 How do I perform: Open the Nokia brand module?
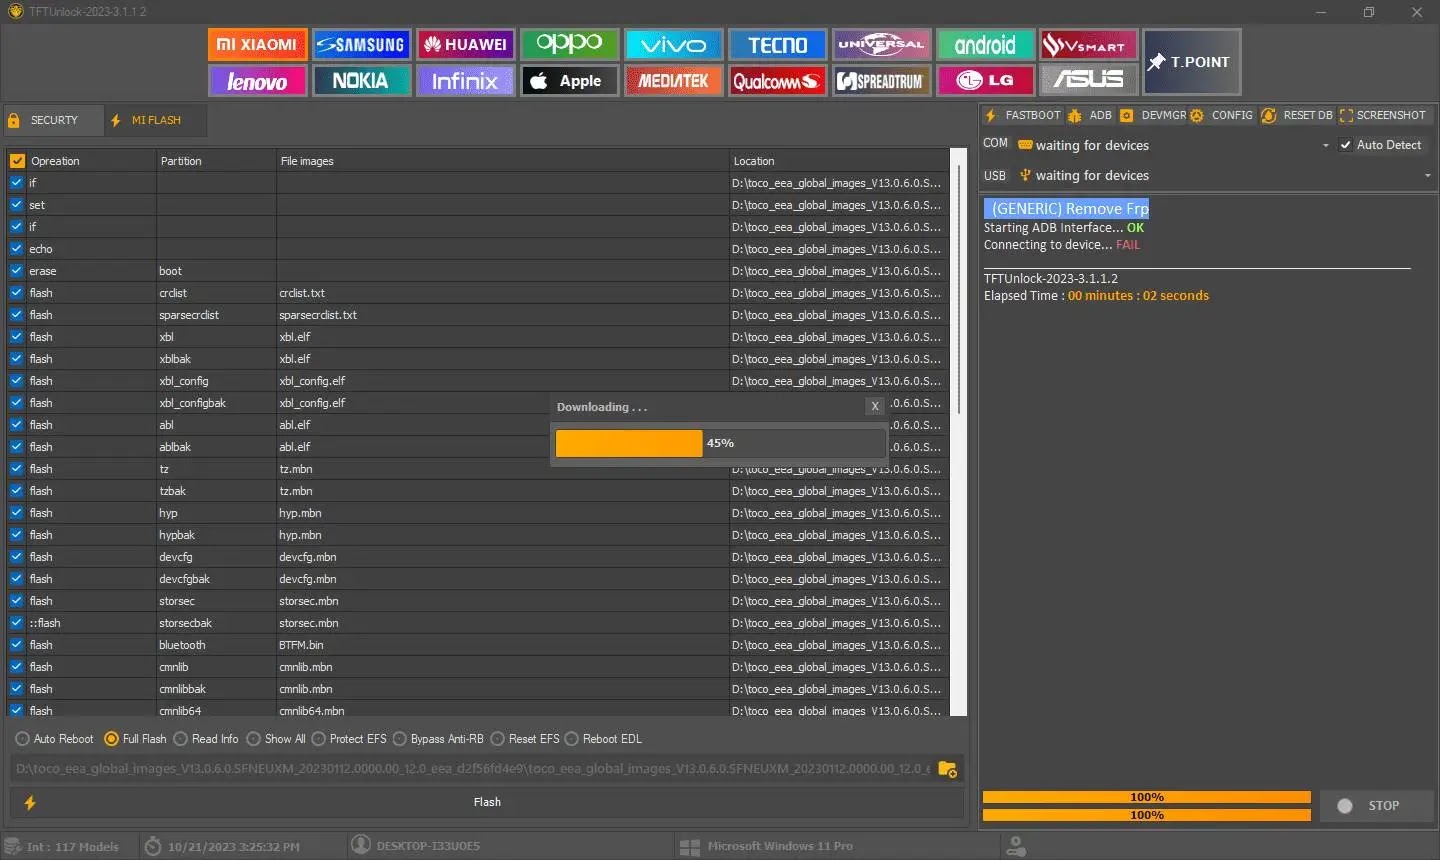pos(361,81)
